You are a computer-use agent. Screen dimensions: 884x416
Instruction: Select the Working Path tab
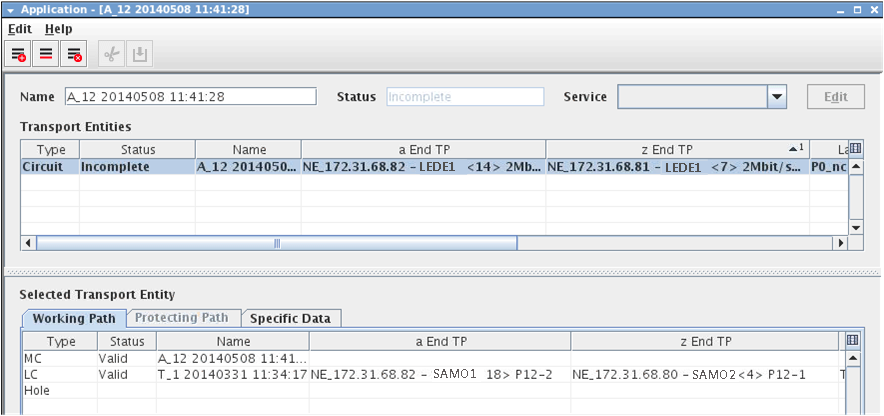tap(72, 318)
